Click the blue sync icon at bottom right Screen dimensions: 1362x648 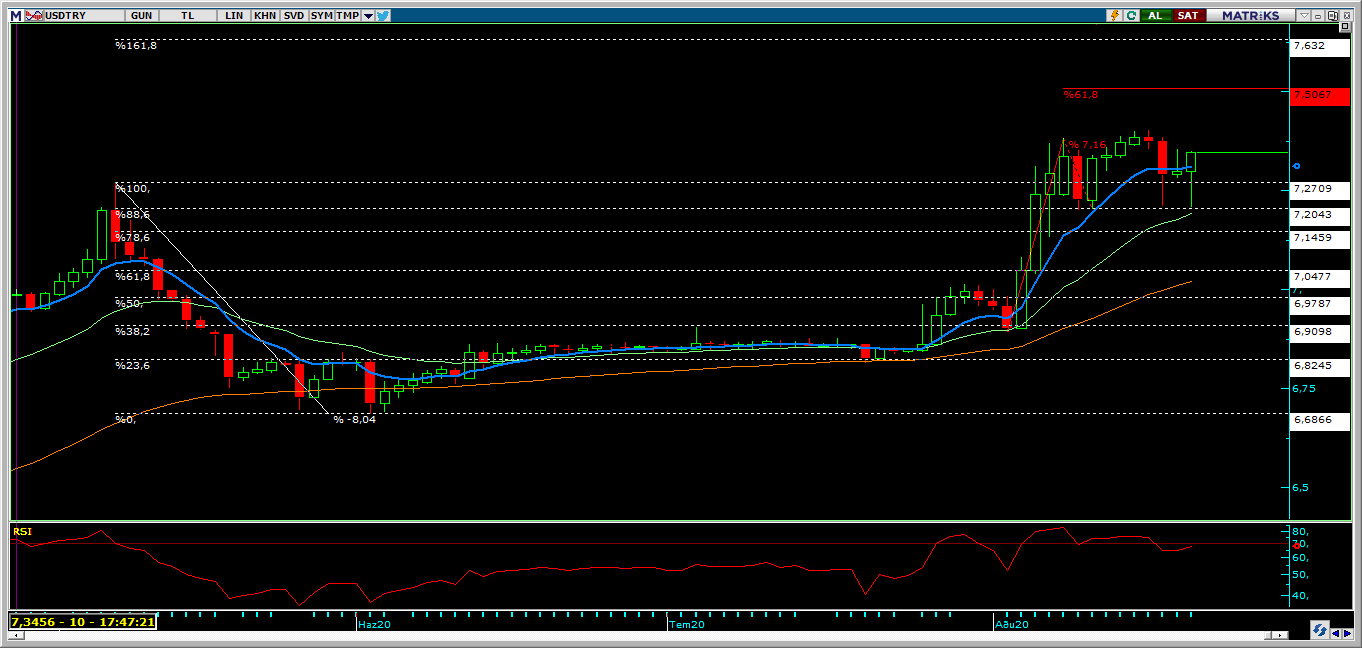point(1320,630)
